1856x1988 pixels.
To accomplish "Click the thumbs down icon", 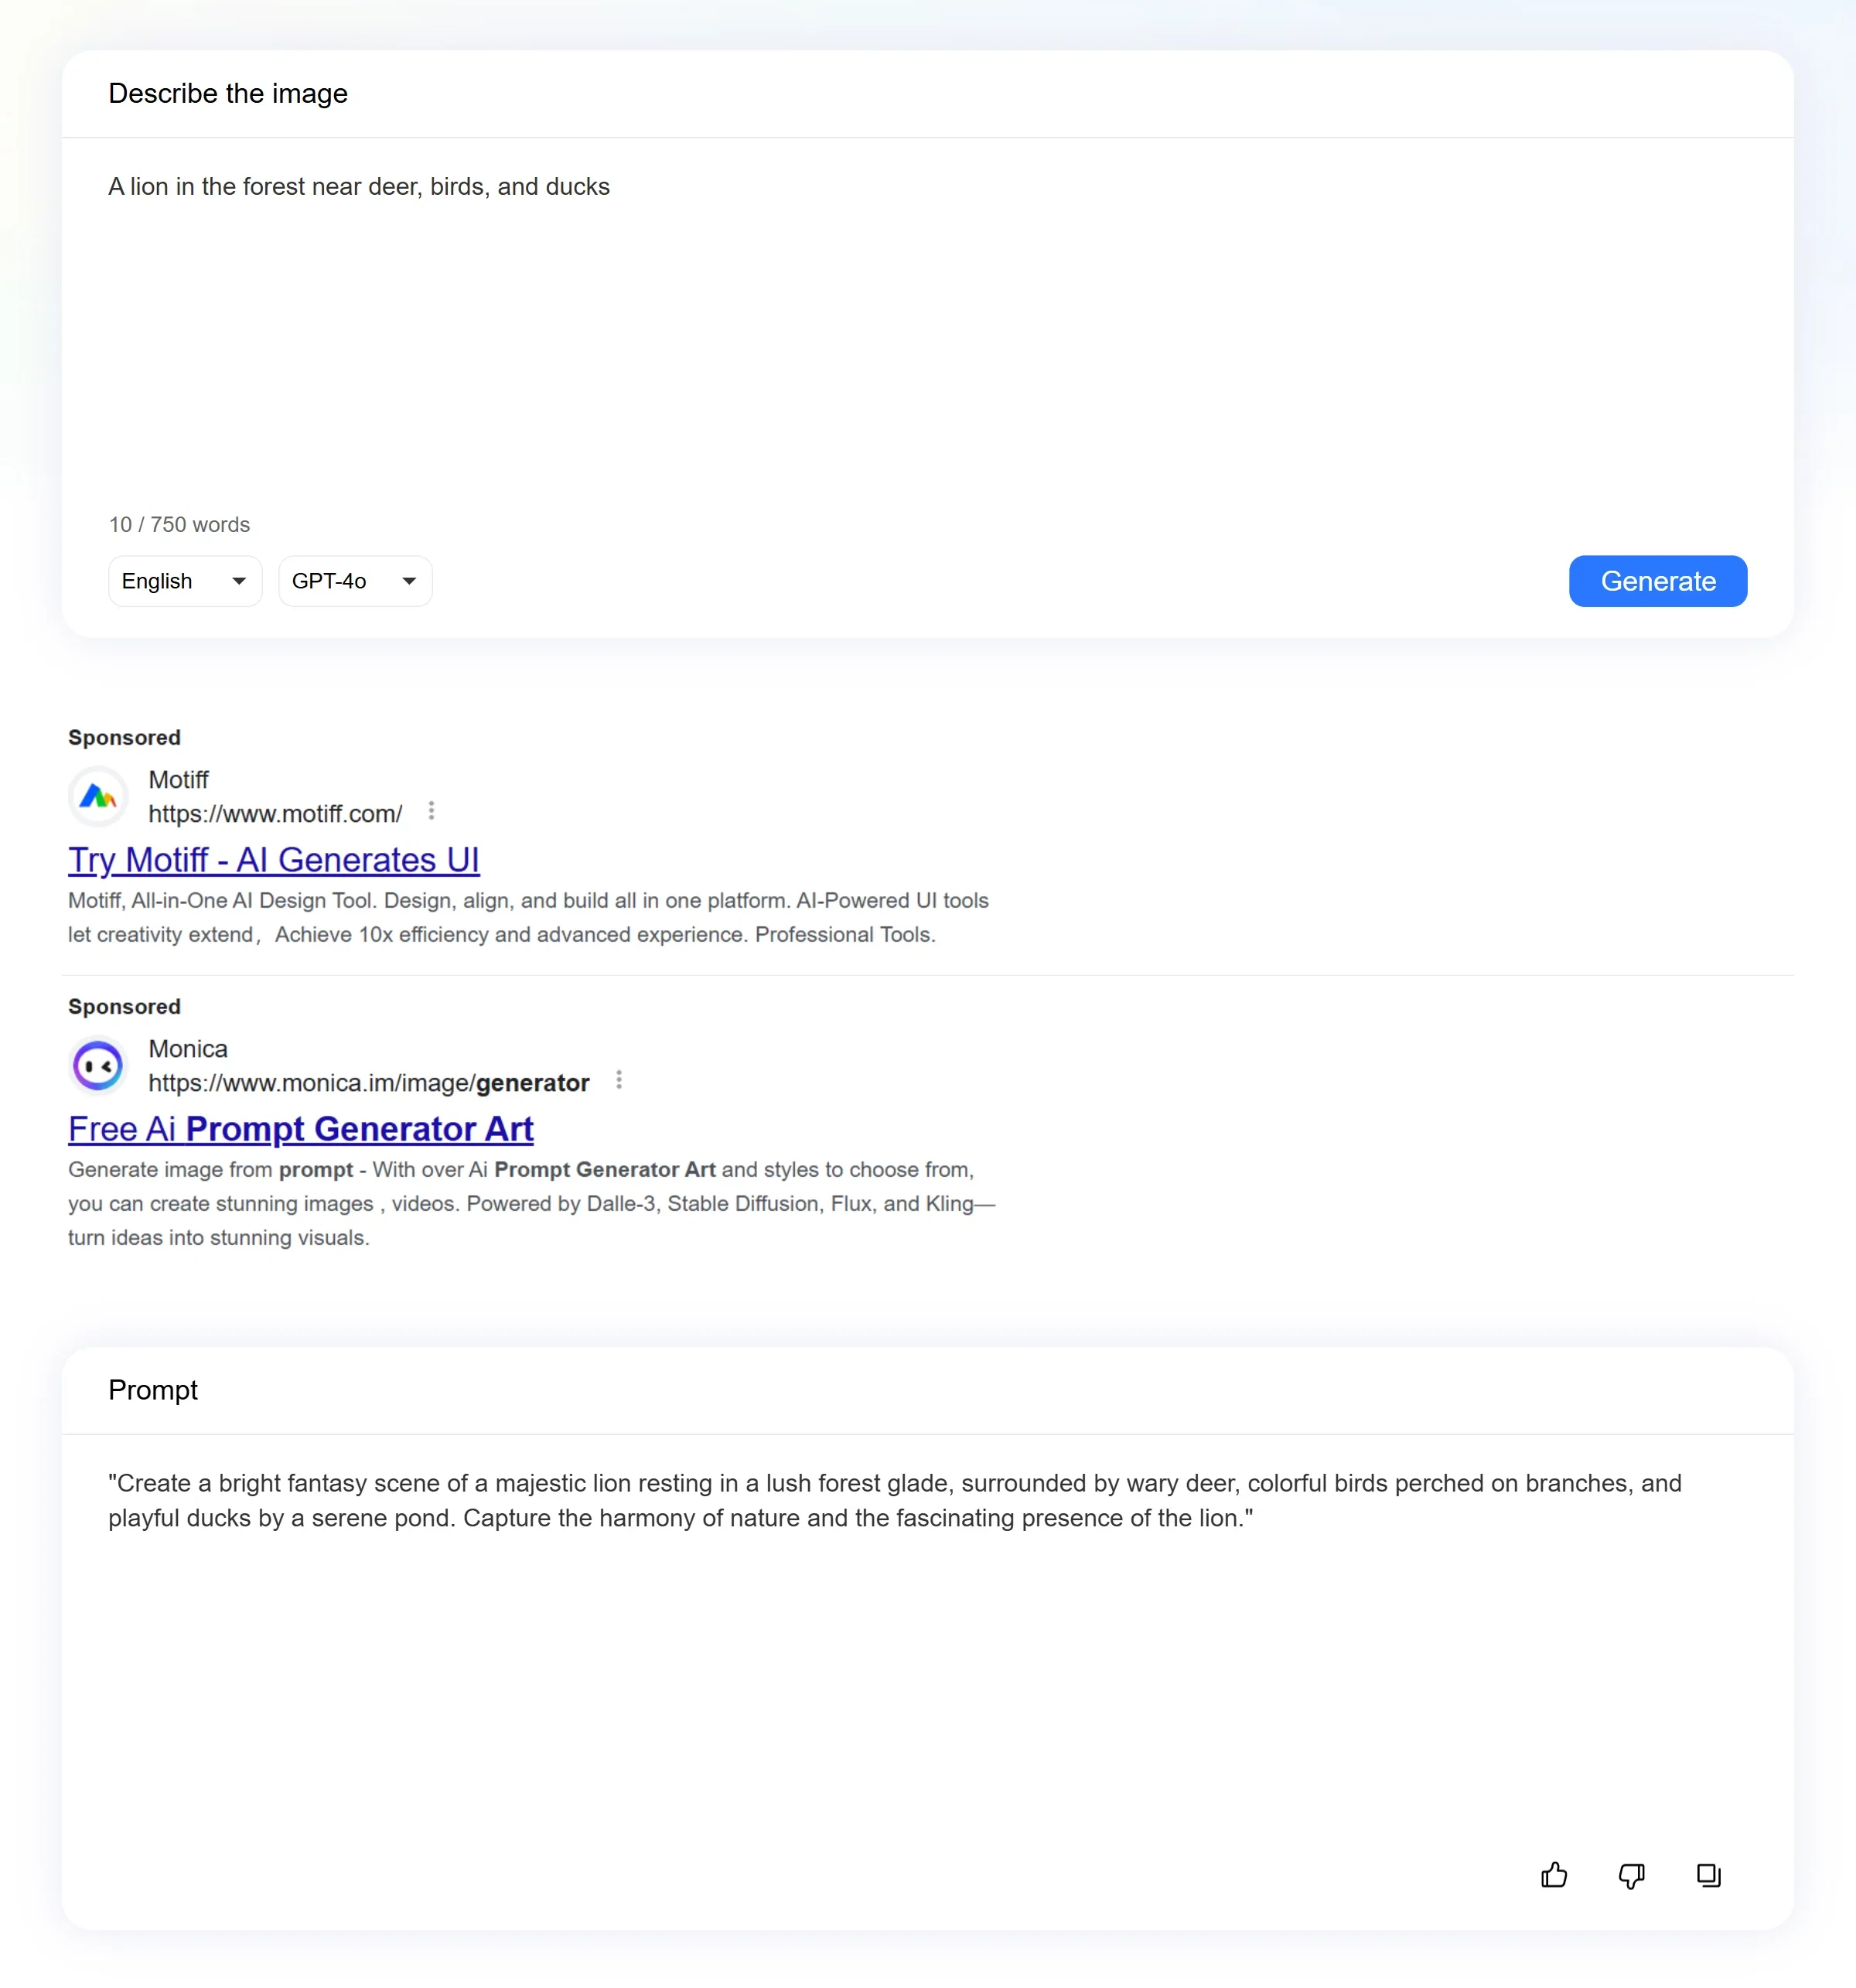I will 1631,1876.
